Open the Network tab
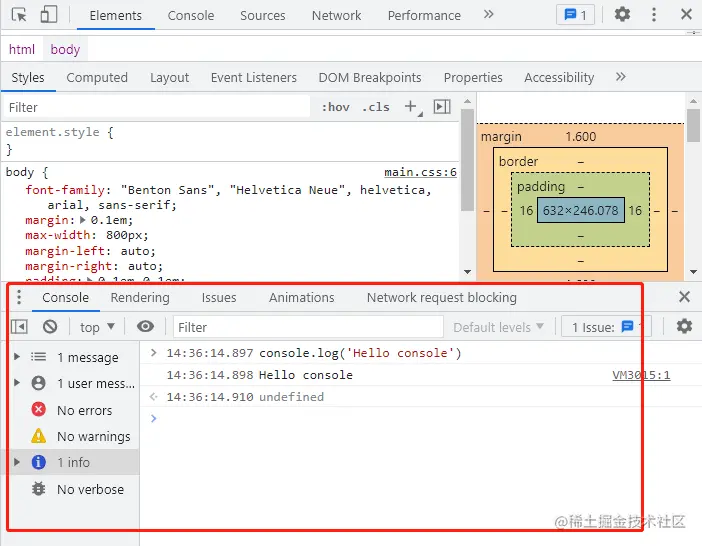This screenshot has width=702, height=546. pyautogui.click(x=336, y=16)
